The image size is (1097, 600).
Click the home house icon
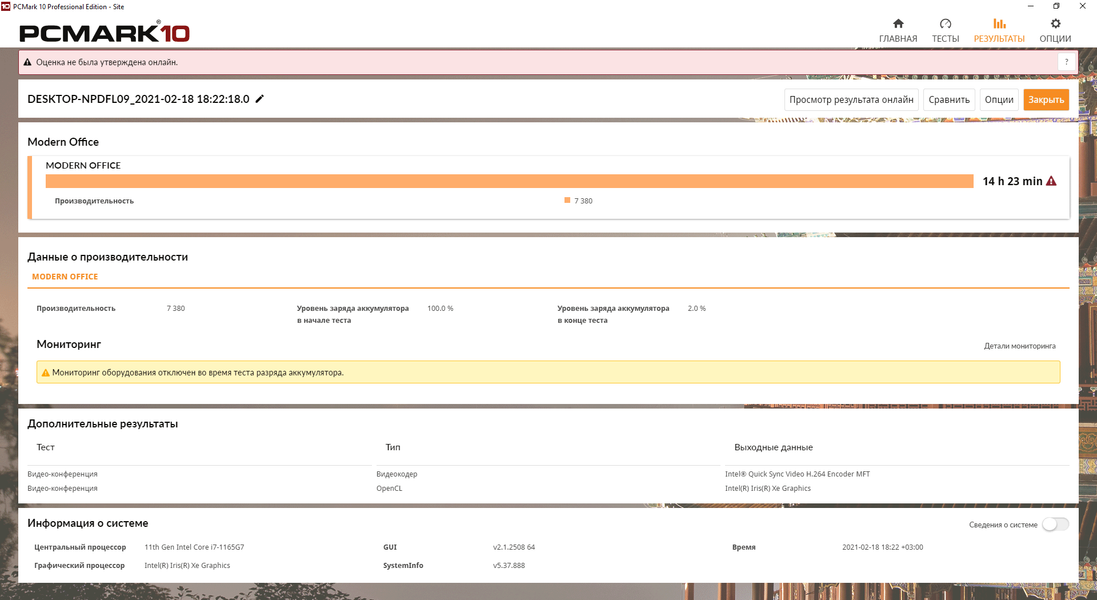click(898, 24)
